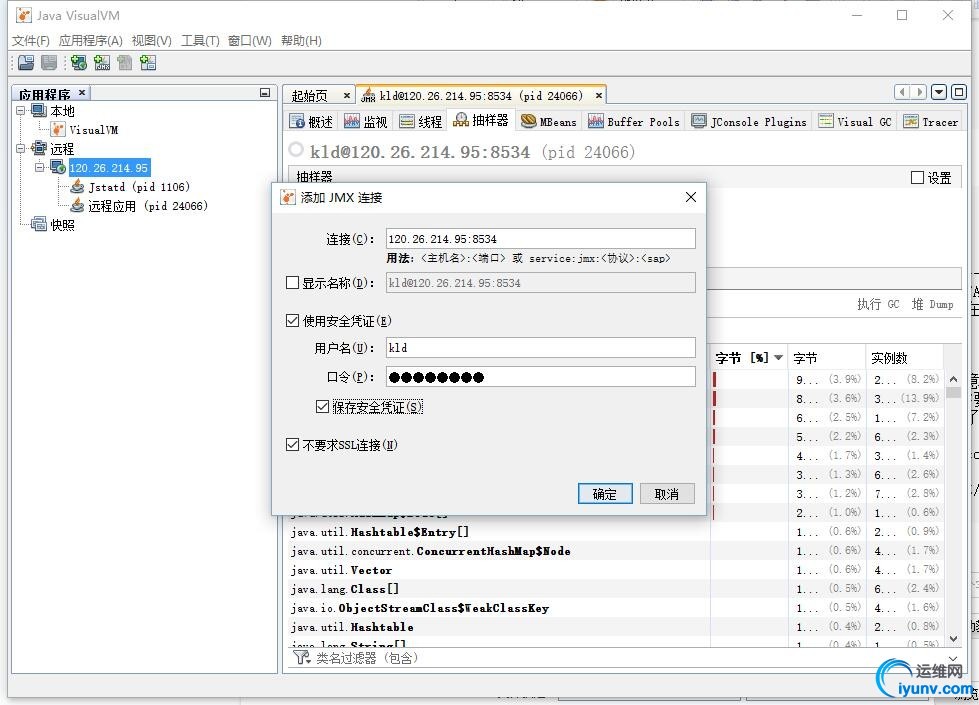Collapse the 远程 tree node
The image size is (979, 705).
pos(21,148)
